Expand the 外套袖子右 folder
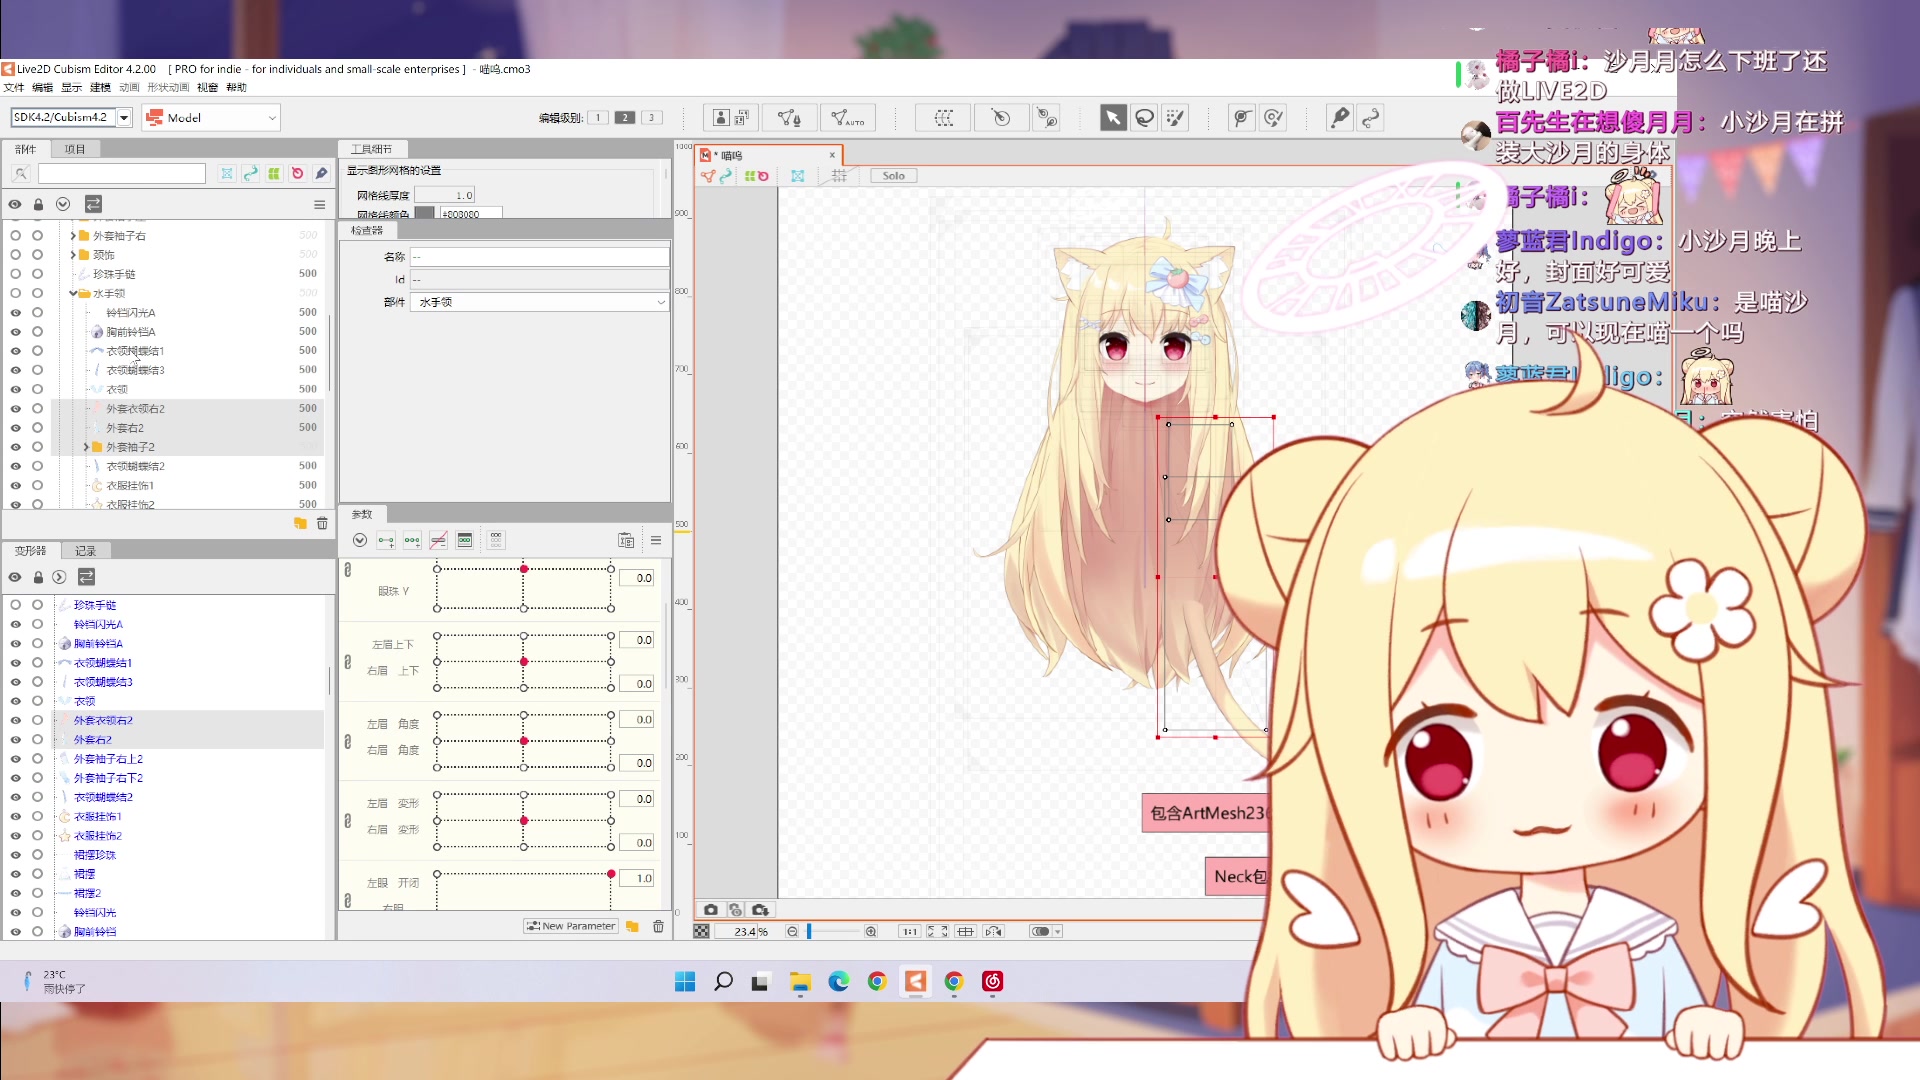Screen dimensions: 1920x1080 pyautogui.click(x=73, y=236)
